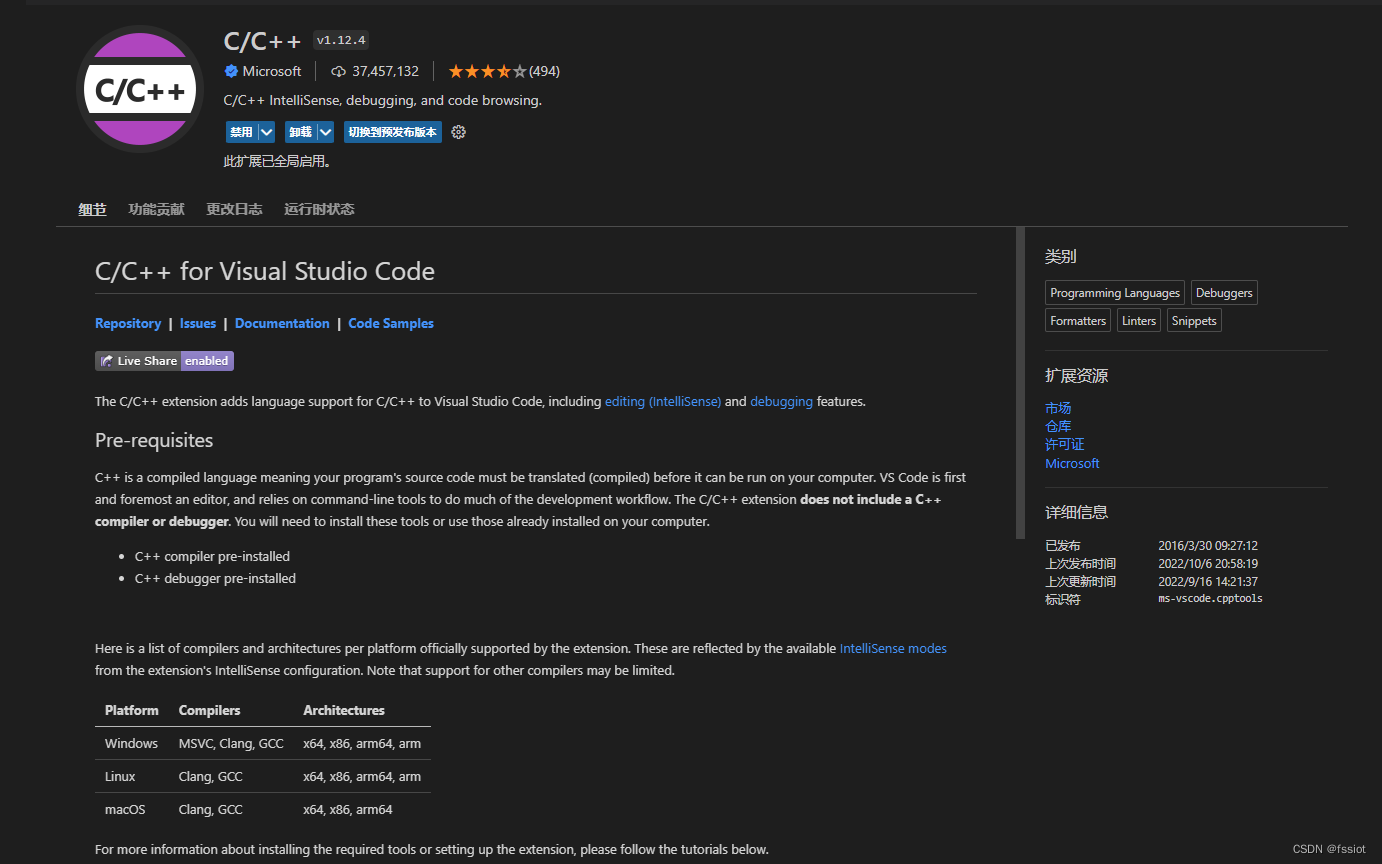Open the Microsoft resource link in sidebar
This screenshot has height=864, width=1382.
(1072, 463)
